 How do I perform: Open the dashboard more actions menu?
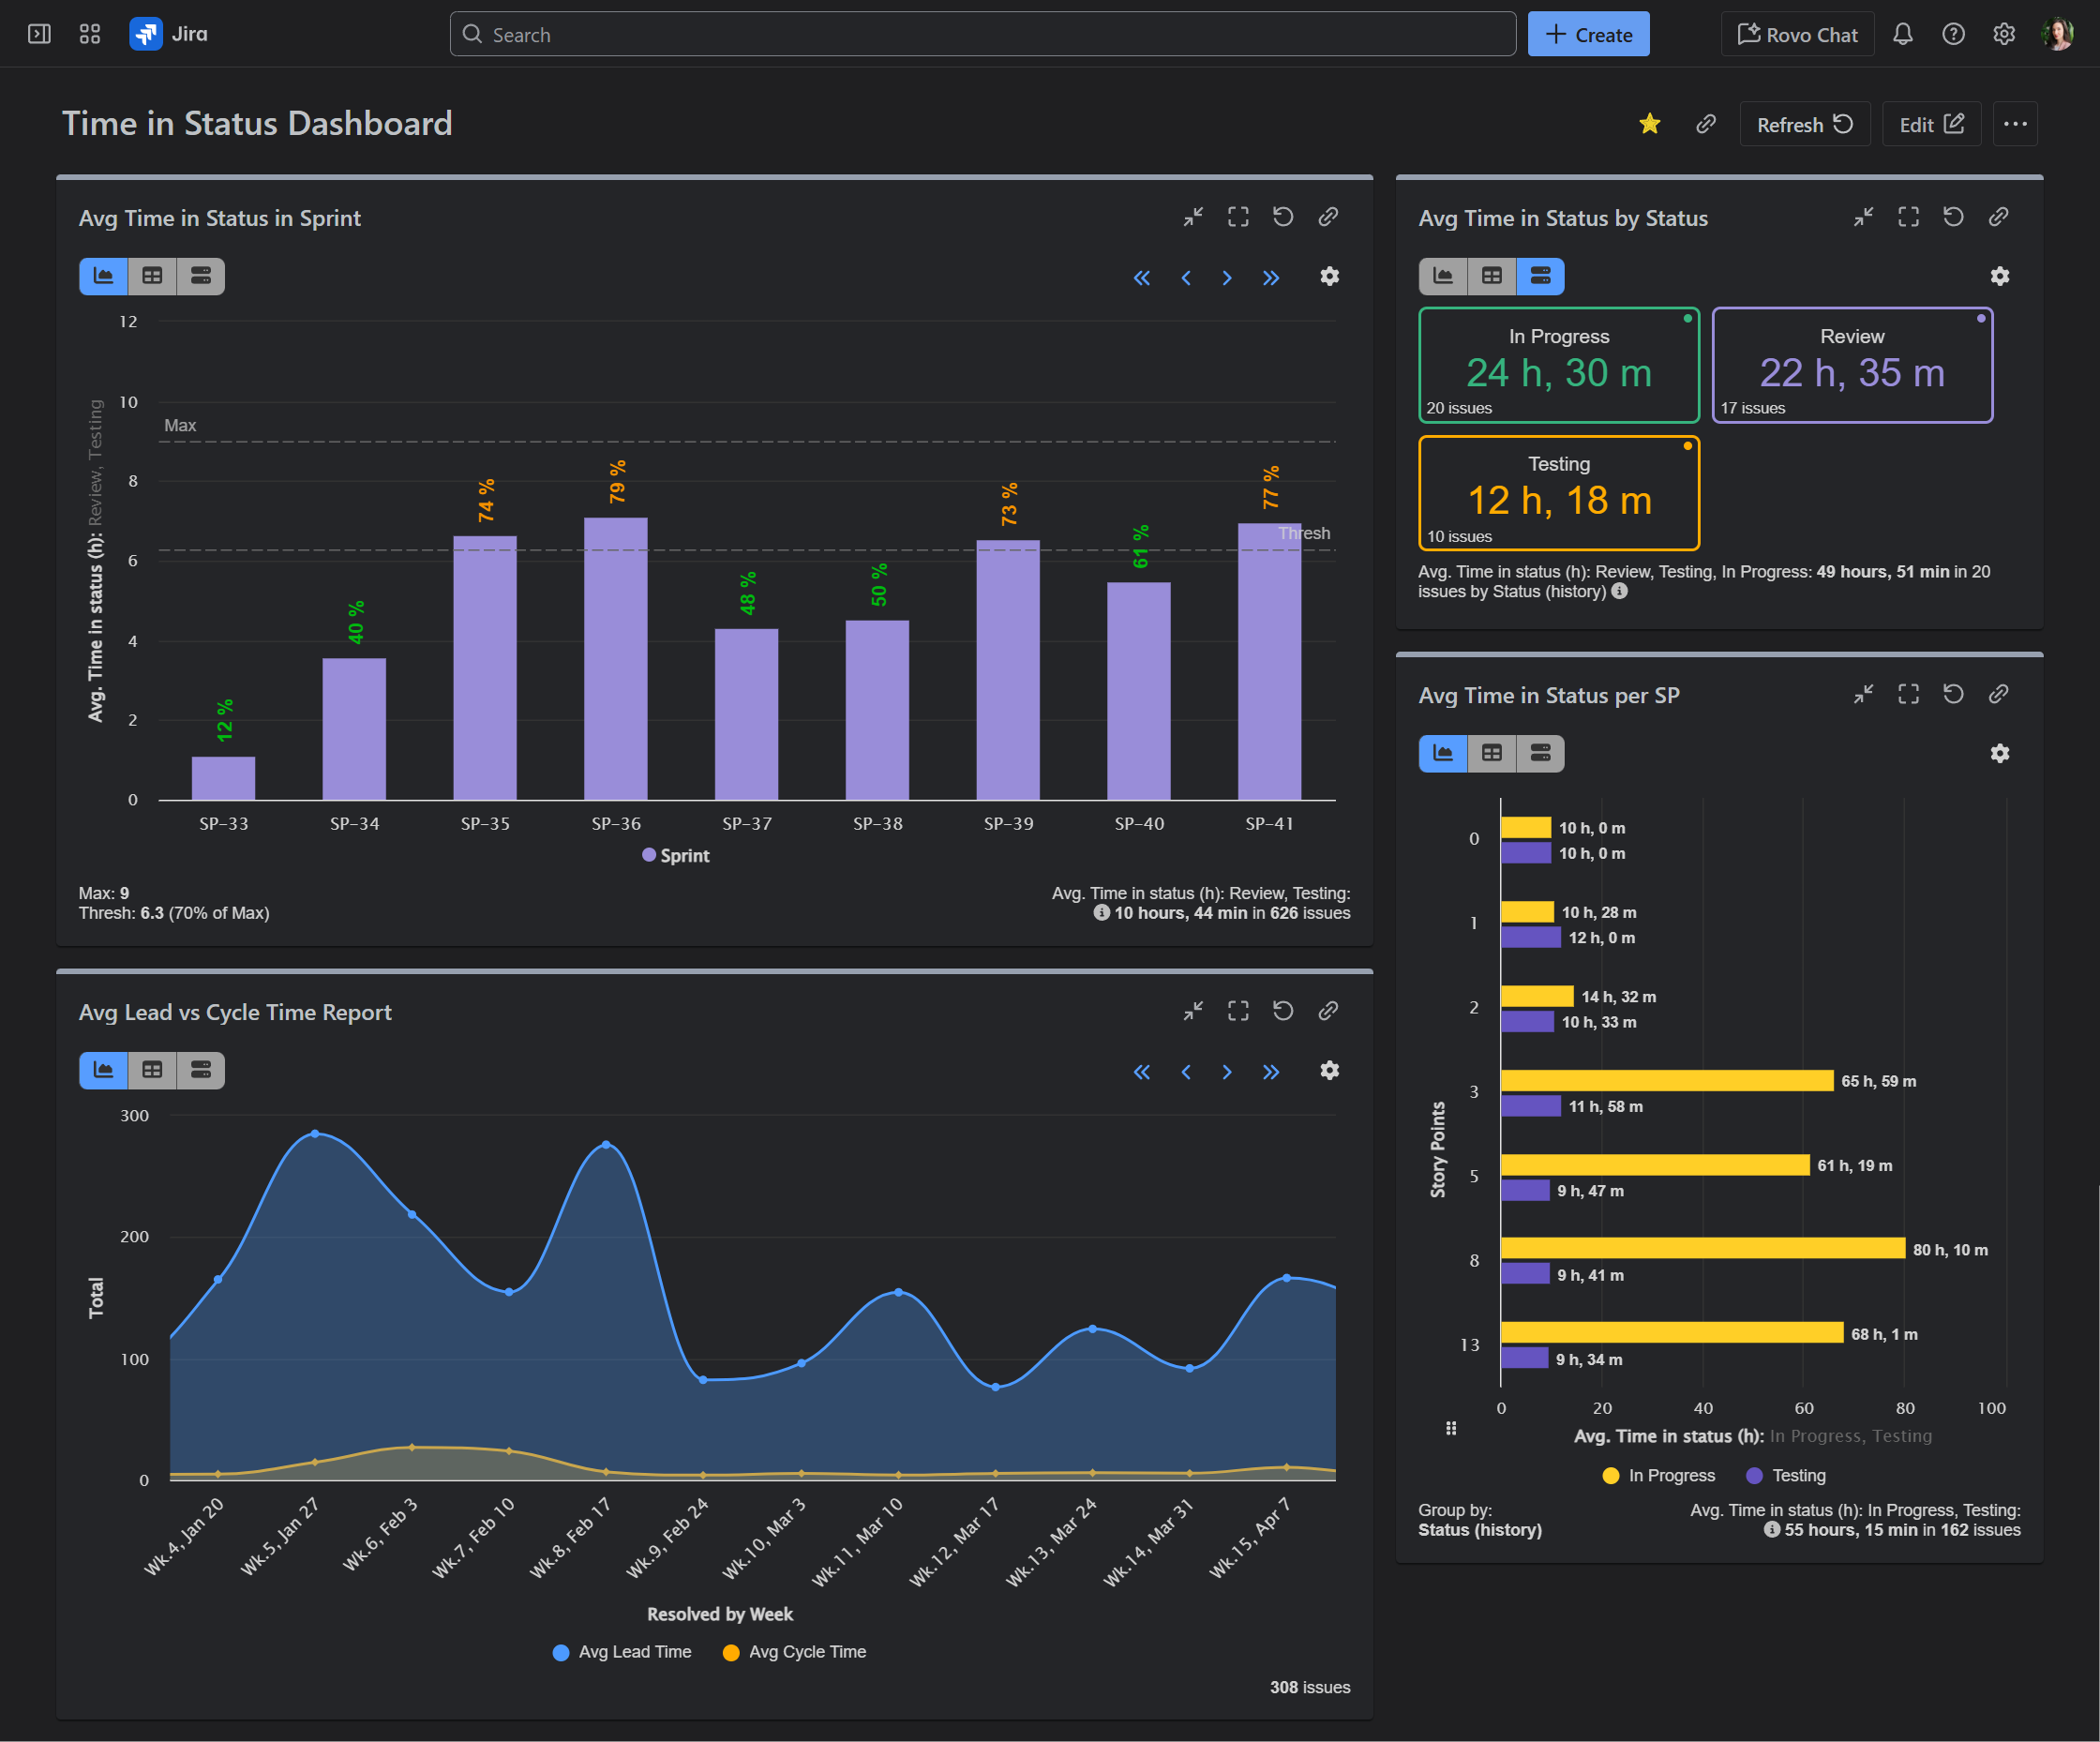(x=2014, y=124)
